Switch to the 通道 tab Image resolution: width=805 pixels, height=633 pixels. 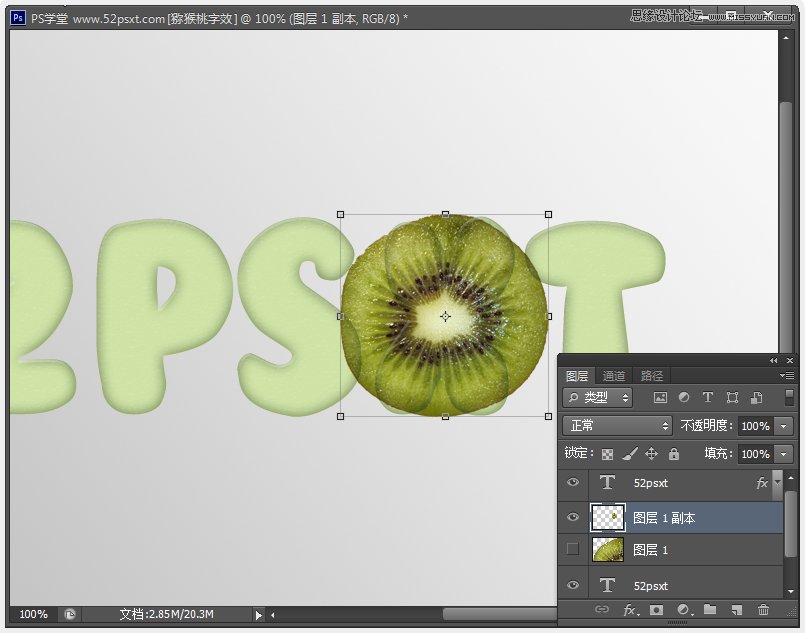coord(614,376)
